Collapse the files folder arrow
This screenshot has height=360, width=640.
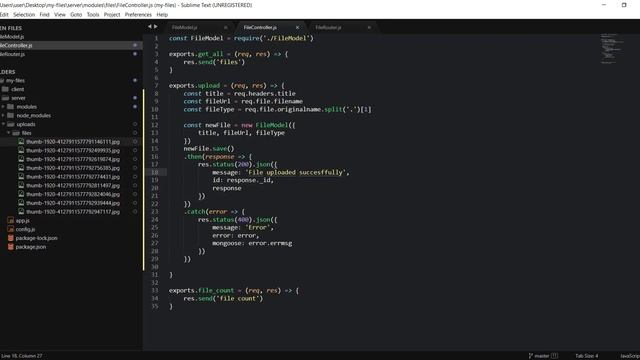[x=8, y=133]
